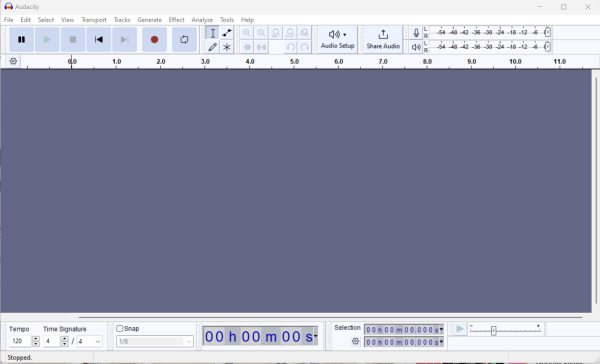Select the Multi-tool asterisk icon
The width and height of the screenshot is (600, 364).
tap(227, 47)
